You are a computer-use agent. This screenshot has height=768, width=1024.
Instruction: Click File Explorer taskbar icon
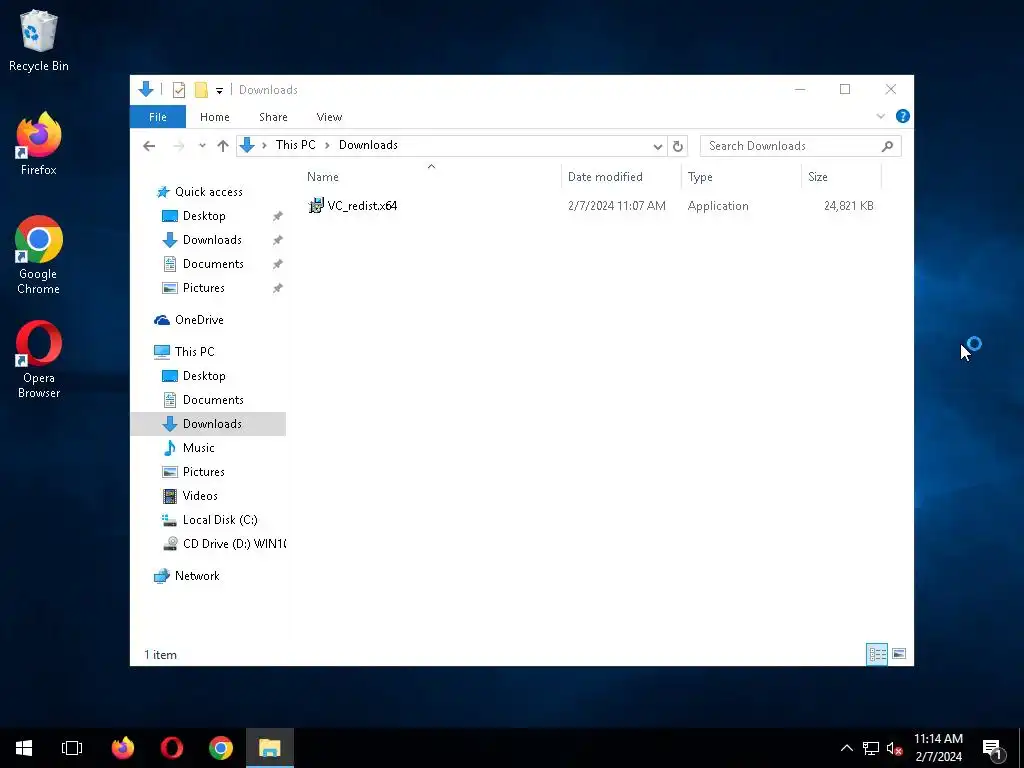(x=270, y=748)
